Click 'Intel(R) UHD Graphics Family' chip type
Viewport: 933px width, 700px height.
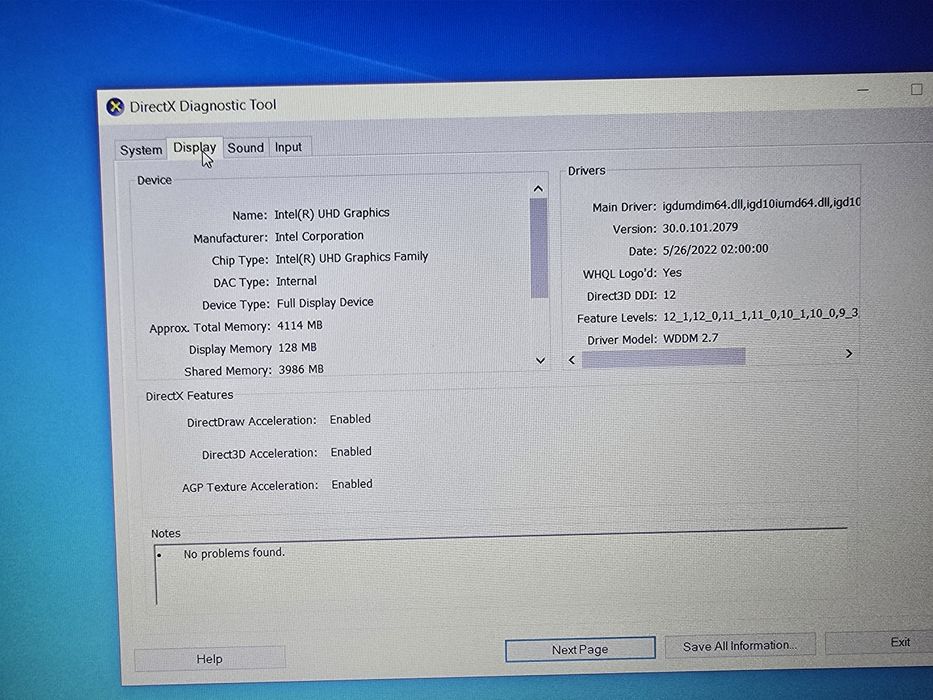pos(352,258)
